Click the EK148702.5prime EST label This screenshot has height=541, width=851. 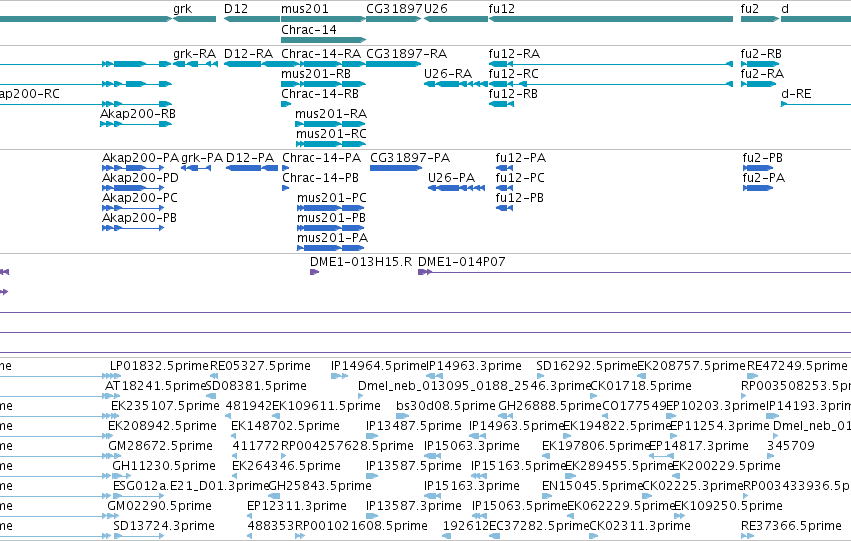tap(285, 427)
